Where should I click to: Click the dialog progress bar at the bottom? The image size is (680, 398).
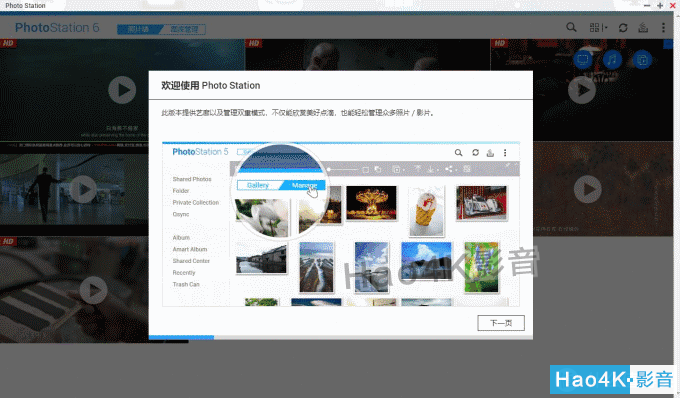click(341, 337)
